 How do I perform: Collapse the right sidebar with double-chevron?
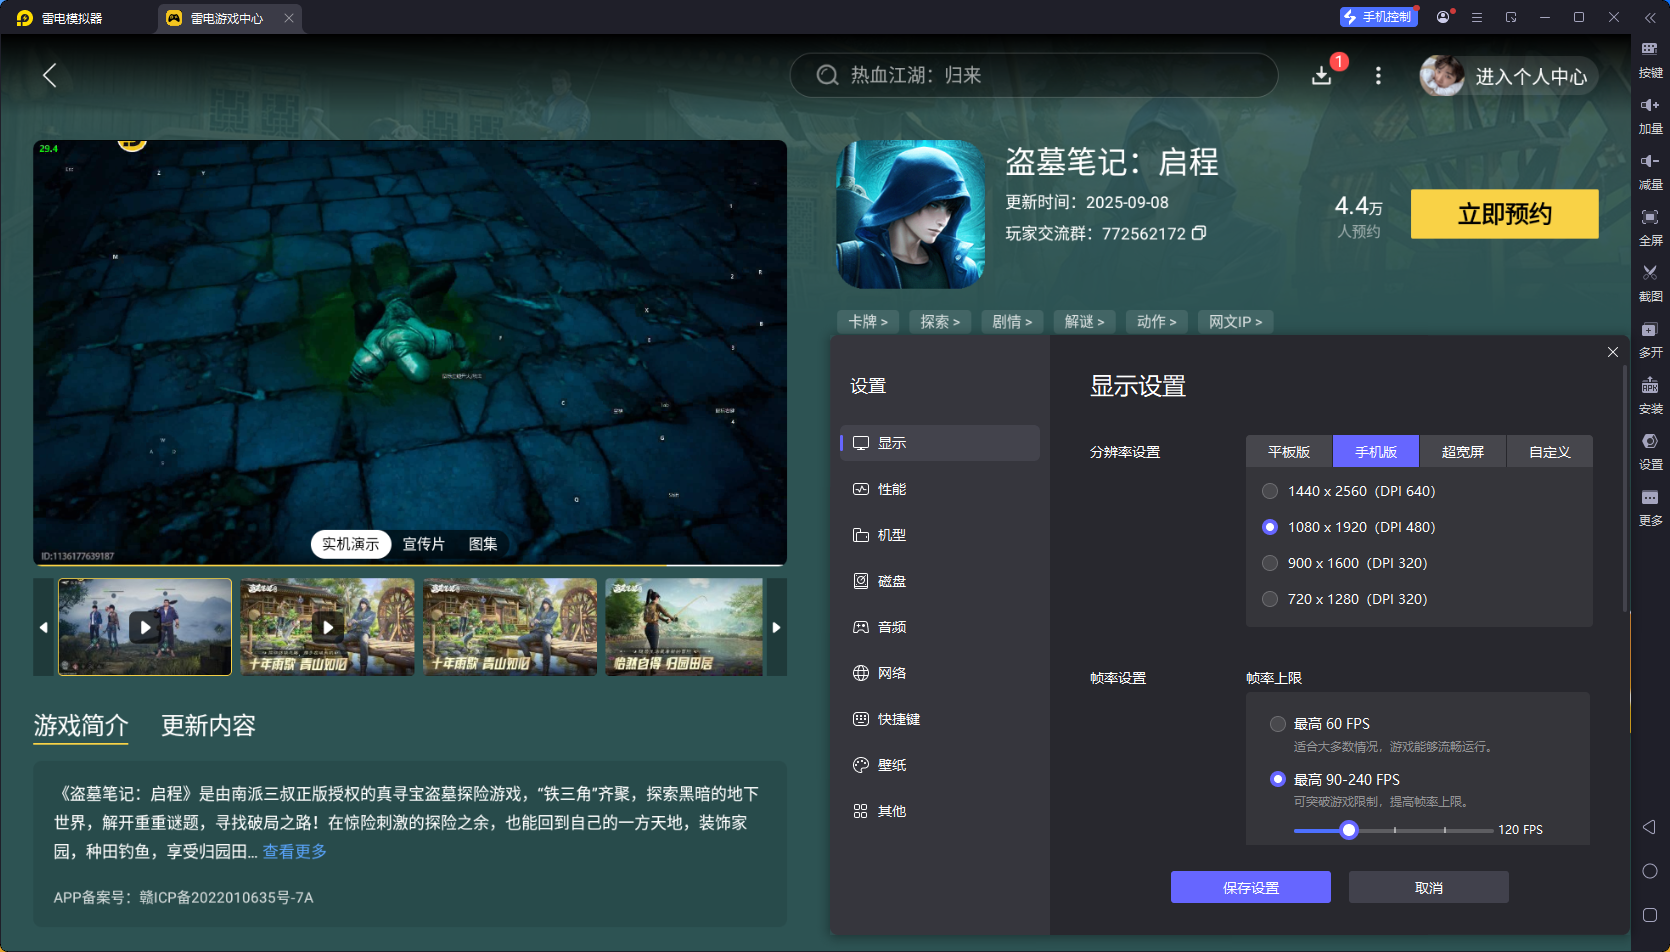pyautogui.click(x=1650, y=18)
